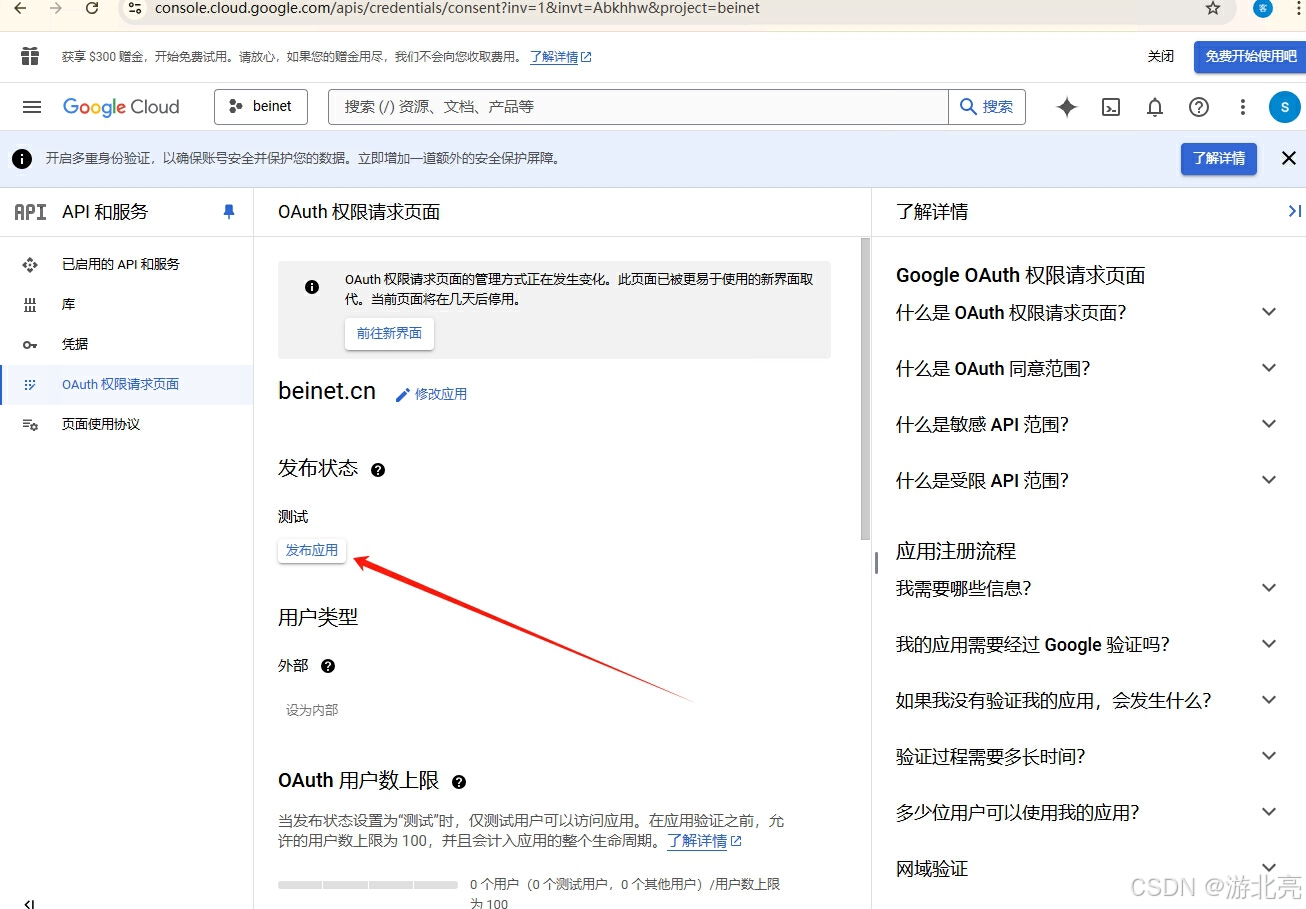The width and height of the screenshot is (1306, 909).
Task: Click 免费开始使用吧 button
Action: coord(1250,57)
